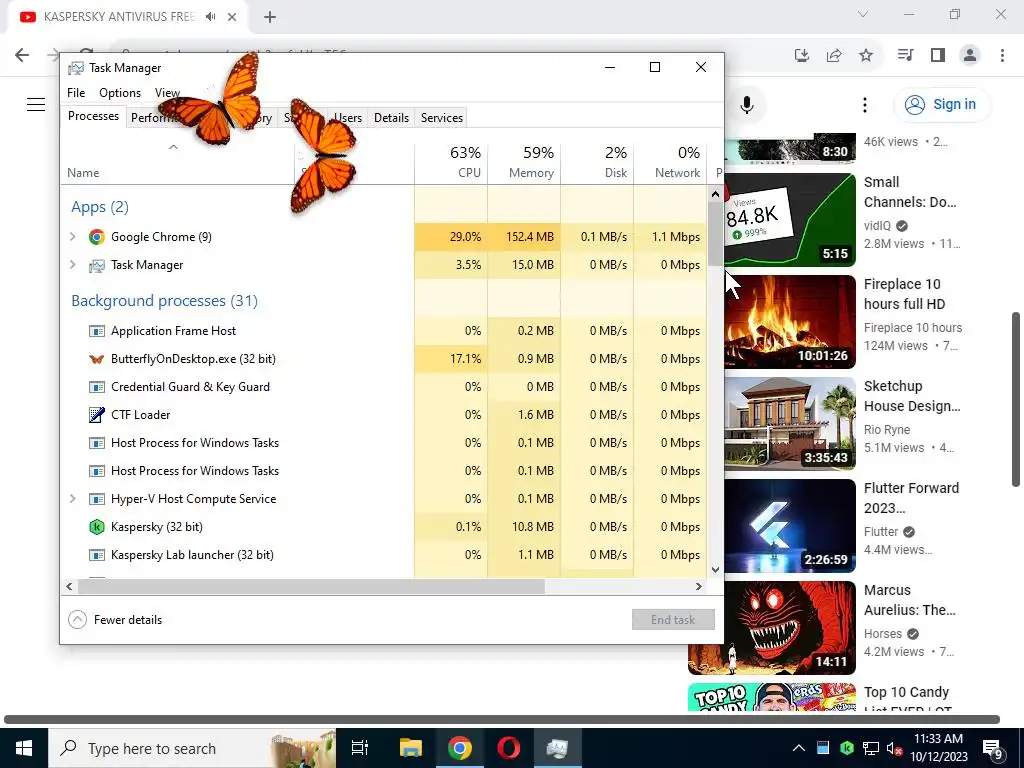This screenshot has height=768, width=1024.
Task: Click the Opera browser taskbar icon
Action: [509, 748]
